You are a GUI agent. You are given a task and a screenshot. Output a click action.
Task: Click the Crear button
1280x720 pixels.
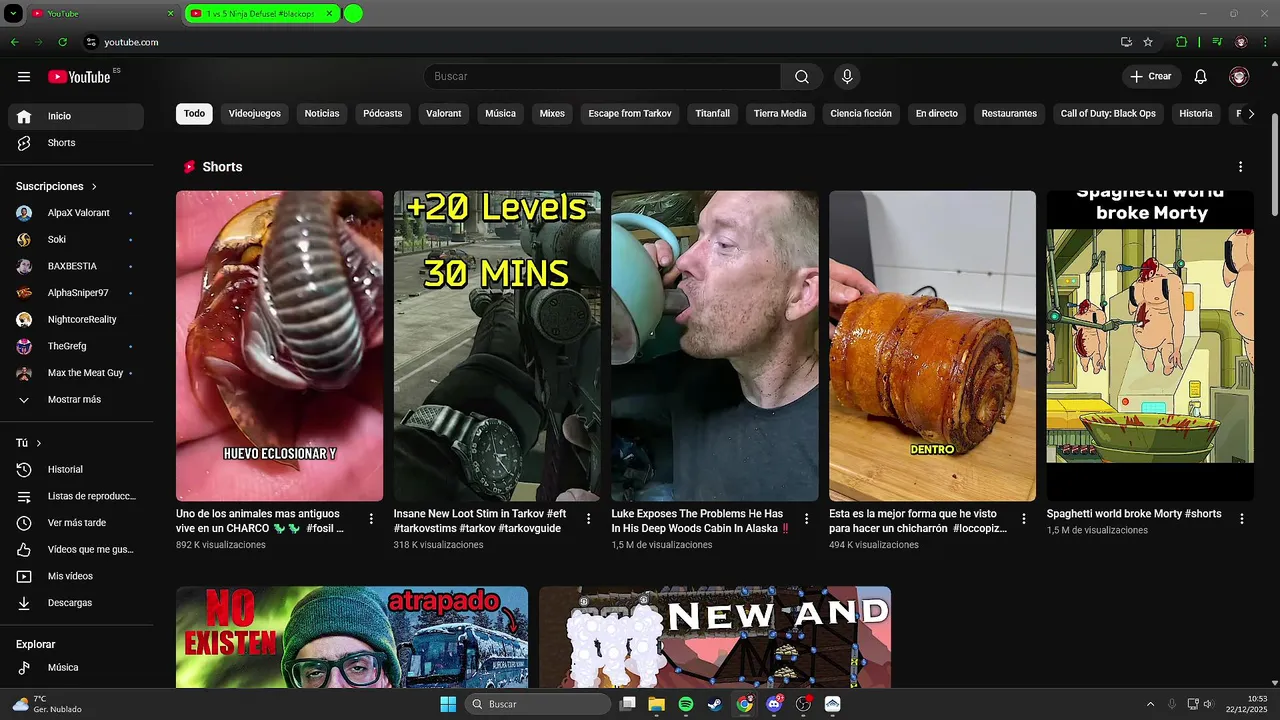pos(1151,77)
